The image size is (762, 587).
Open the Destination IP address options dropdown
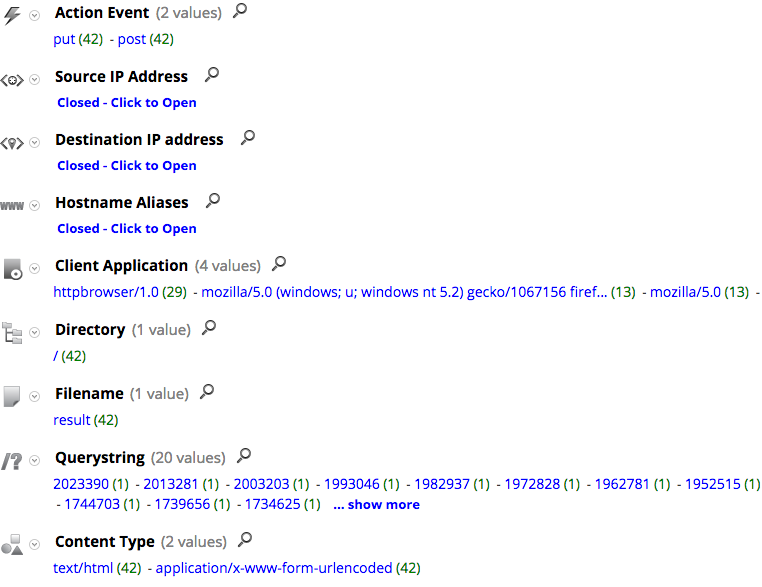pyautogui.click(x=35, y=142)
